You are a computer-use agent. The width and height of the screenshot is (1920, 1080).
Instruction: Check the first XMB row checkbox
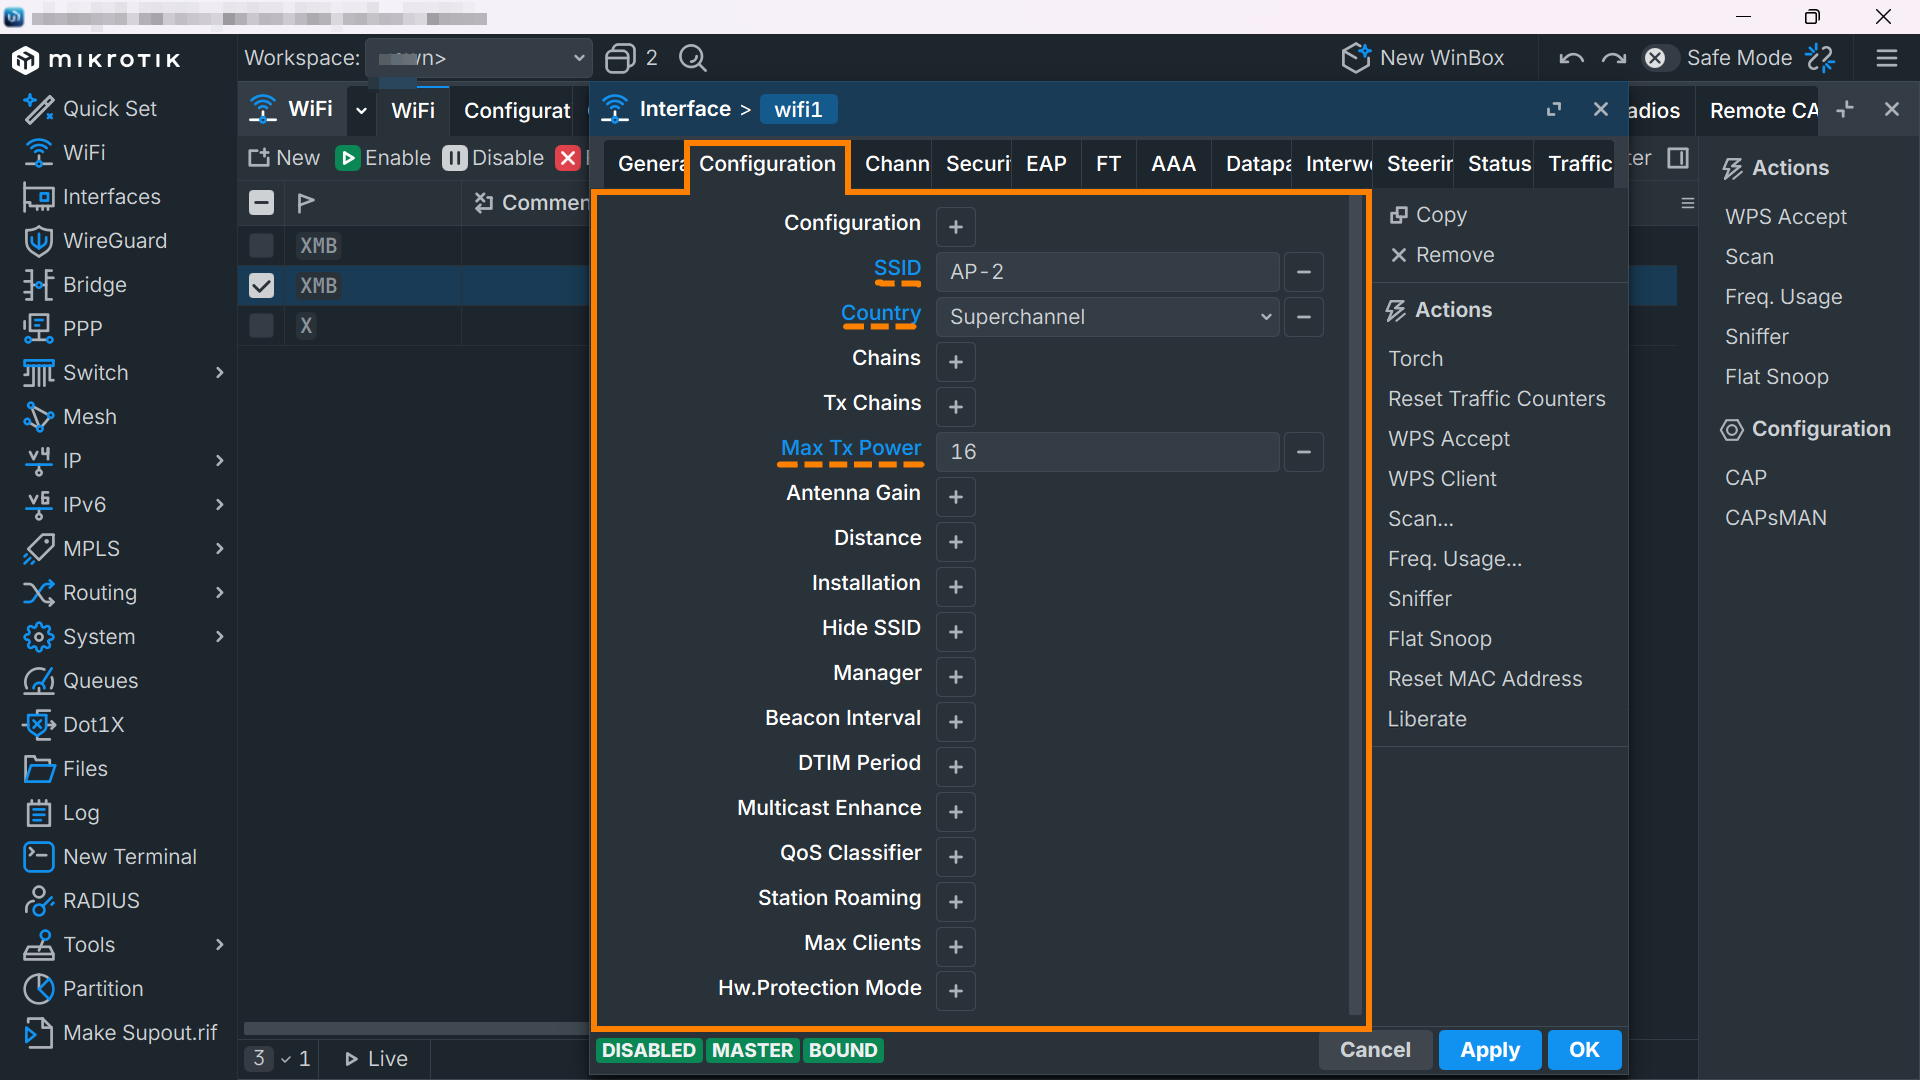[x=261, y=245]
